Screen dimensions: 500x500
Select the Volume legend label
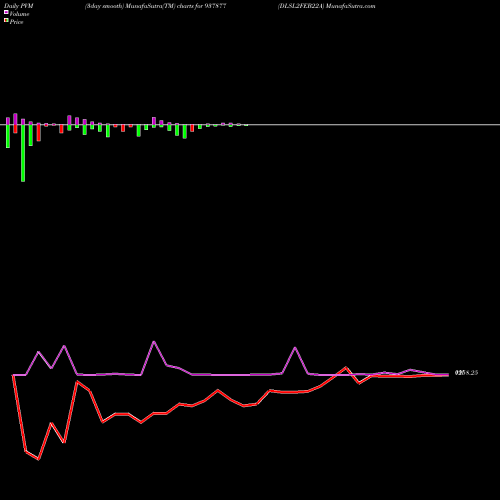[x=19, y=14]
